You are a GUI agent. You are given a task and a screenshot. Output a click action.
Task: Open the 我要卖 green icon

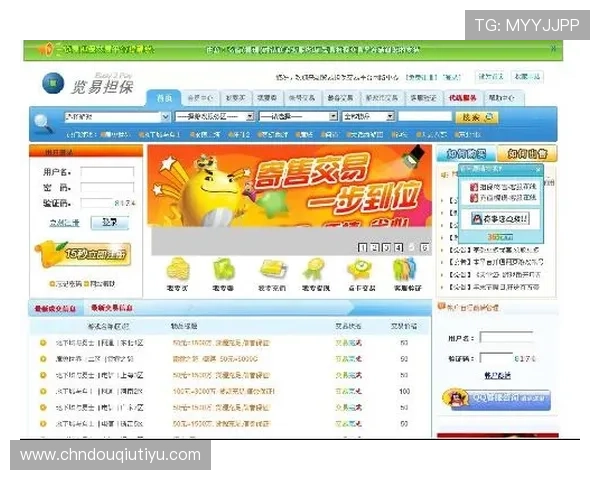223,269
